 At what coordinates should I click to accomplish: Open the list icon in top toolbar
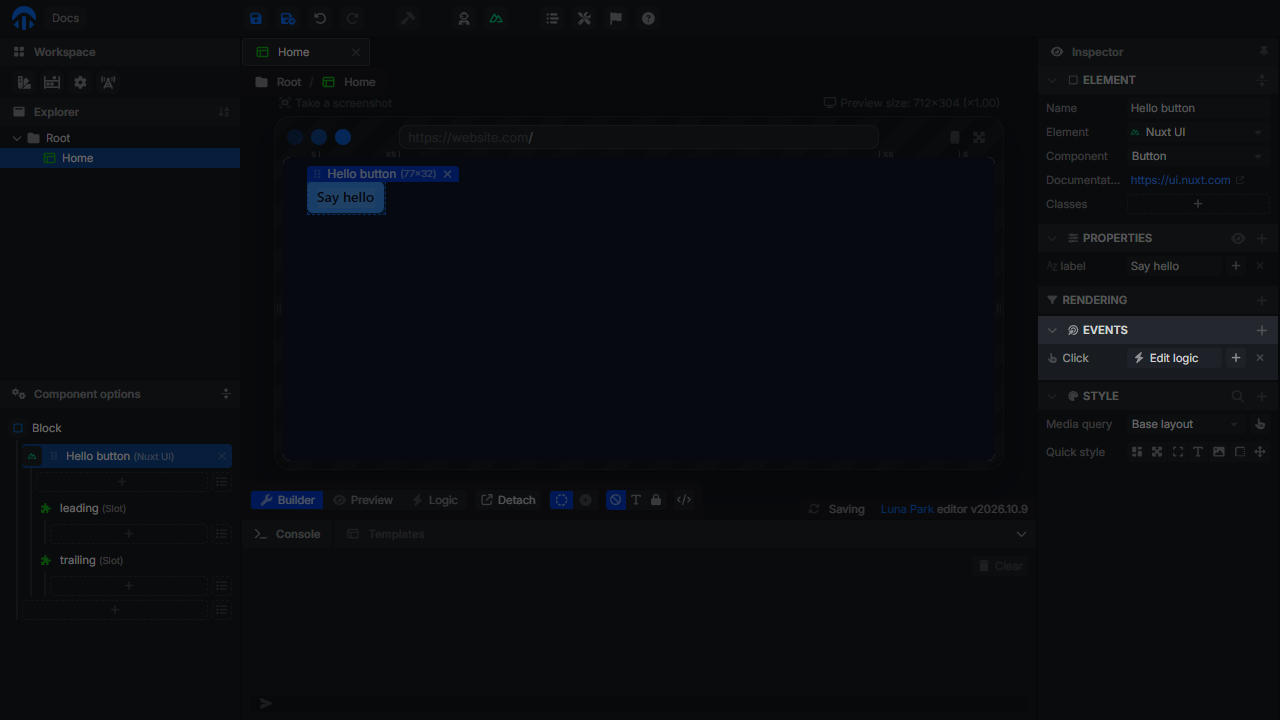pyautogui.click(x=552, y=18)
